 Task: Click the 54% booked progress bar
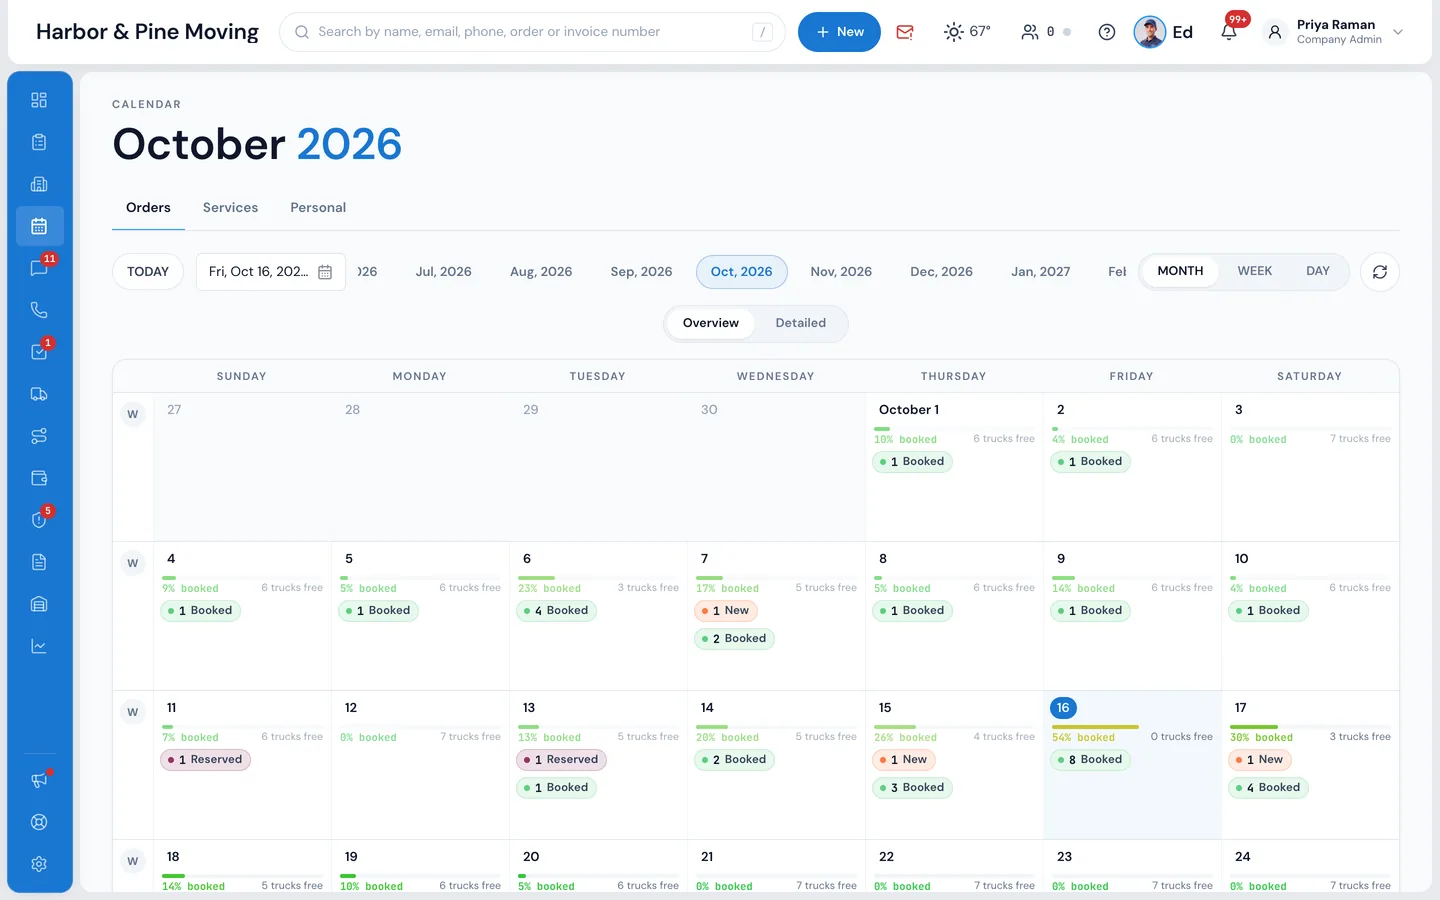point(1131,727)
